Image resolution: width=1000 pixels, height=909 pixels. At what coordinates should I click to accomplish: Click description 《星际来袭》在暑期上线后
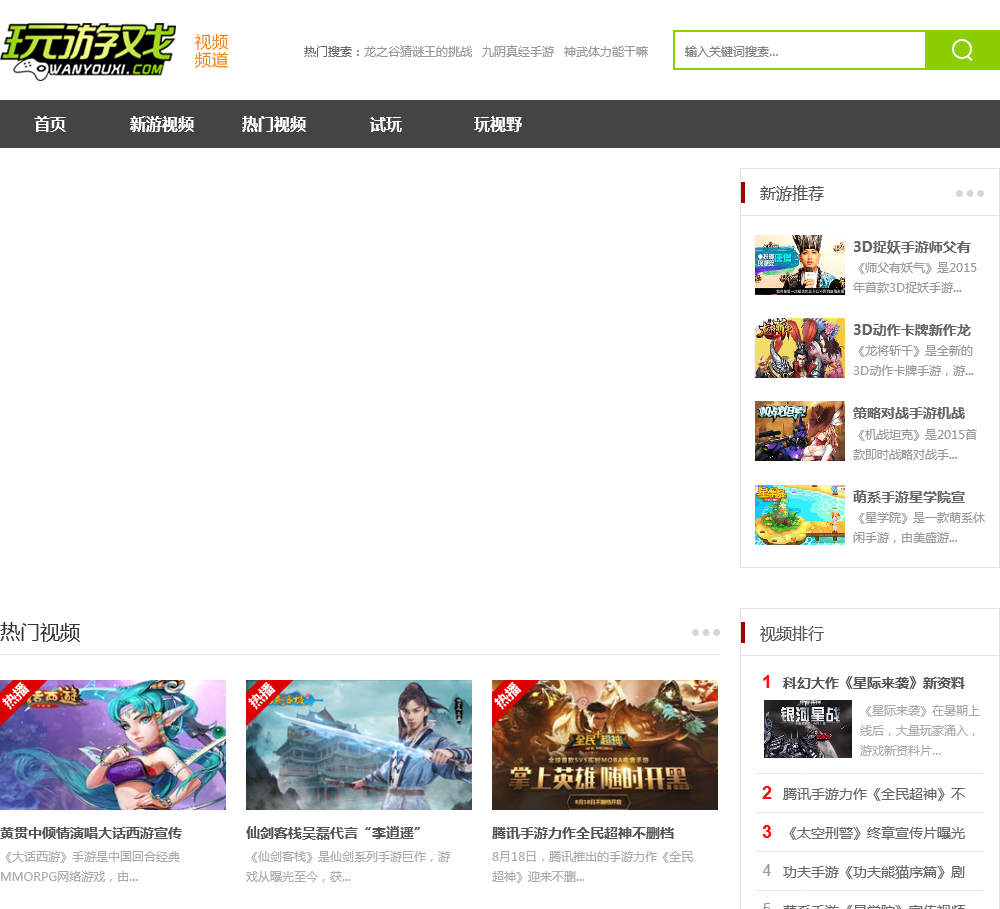pyautogui.click(x=919, y=730)
